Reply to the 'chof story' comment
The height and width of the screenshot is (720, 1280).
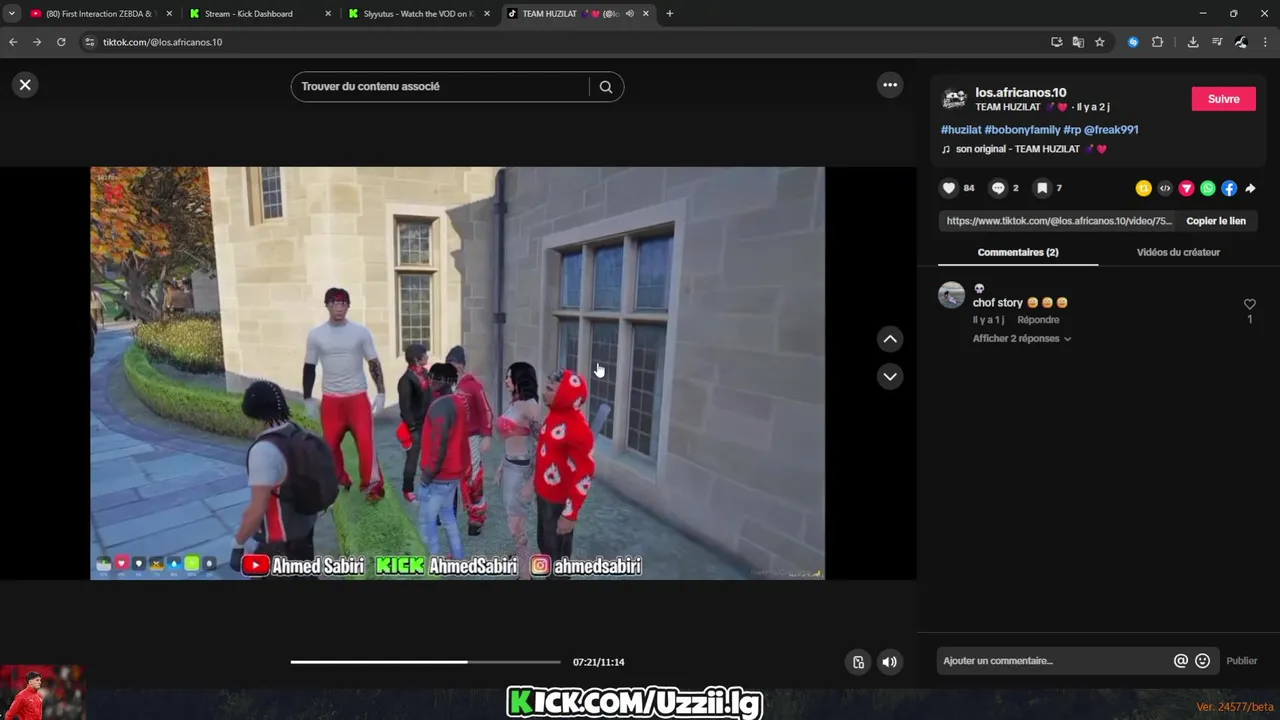1038,320
